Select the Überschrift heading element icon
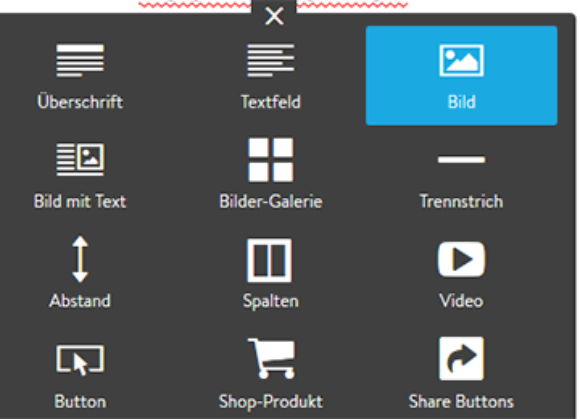Screen dimensions: 580x419 coord(80,61)
